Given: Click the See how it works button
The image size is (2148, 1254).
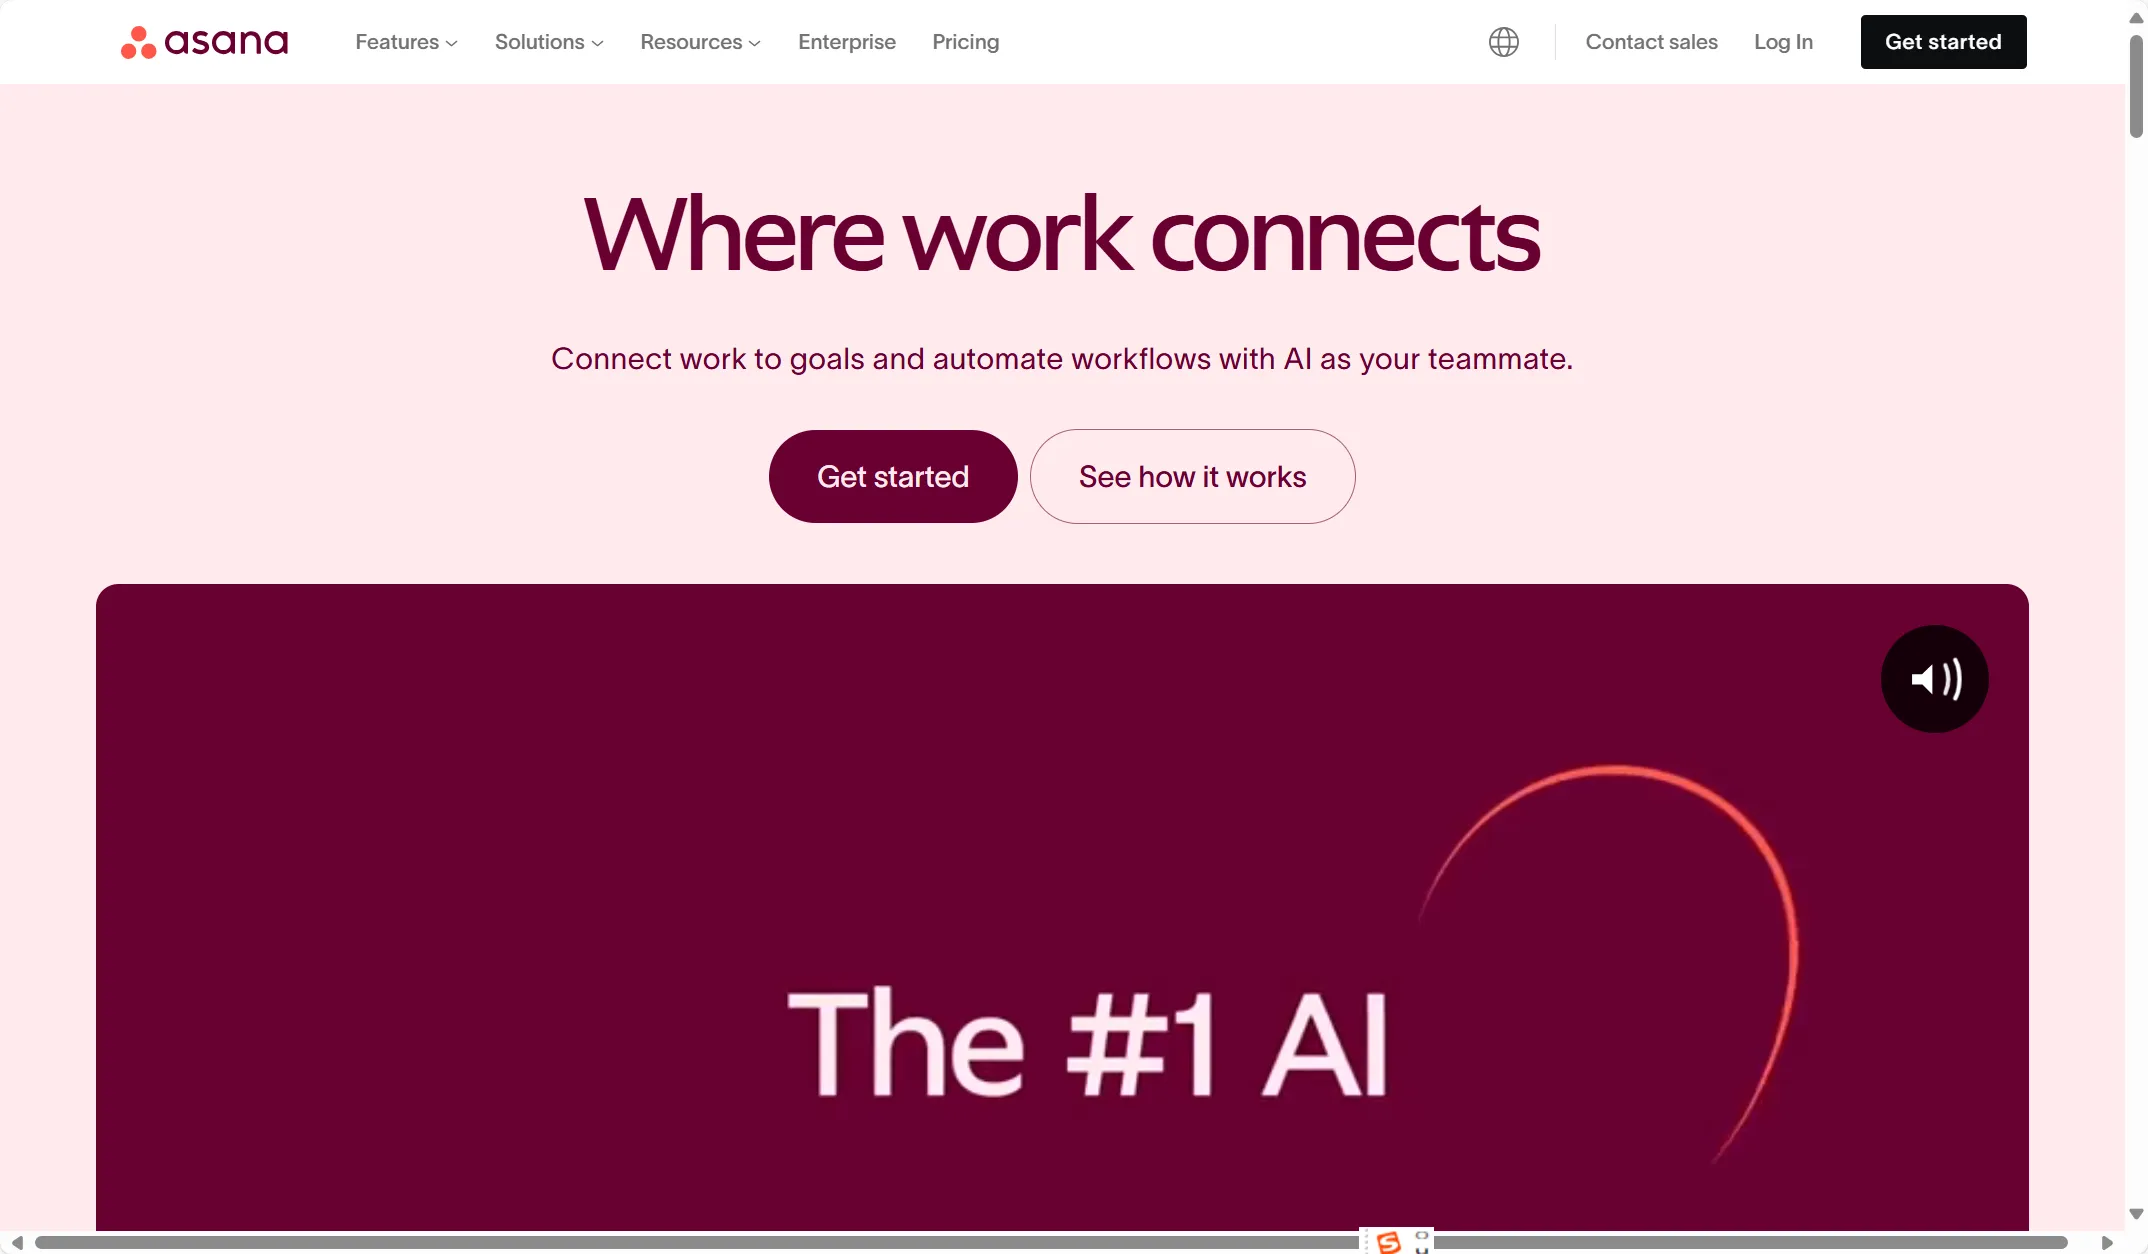Looking at the screenshot, I should 1191,475.
